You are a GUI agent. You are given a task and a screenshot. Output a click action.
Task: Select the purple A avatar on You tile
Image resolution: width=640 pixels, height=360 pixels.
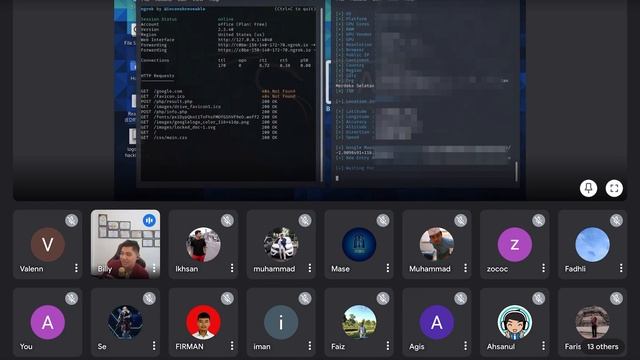click(x=48, y=322)
